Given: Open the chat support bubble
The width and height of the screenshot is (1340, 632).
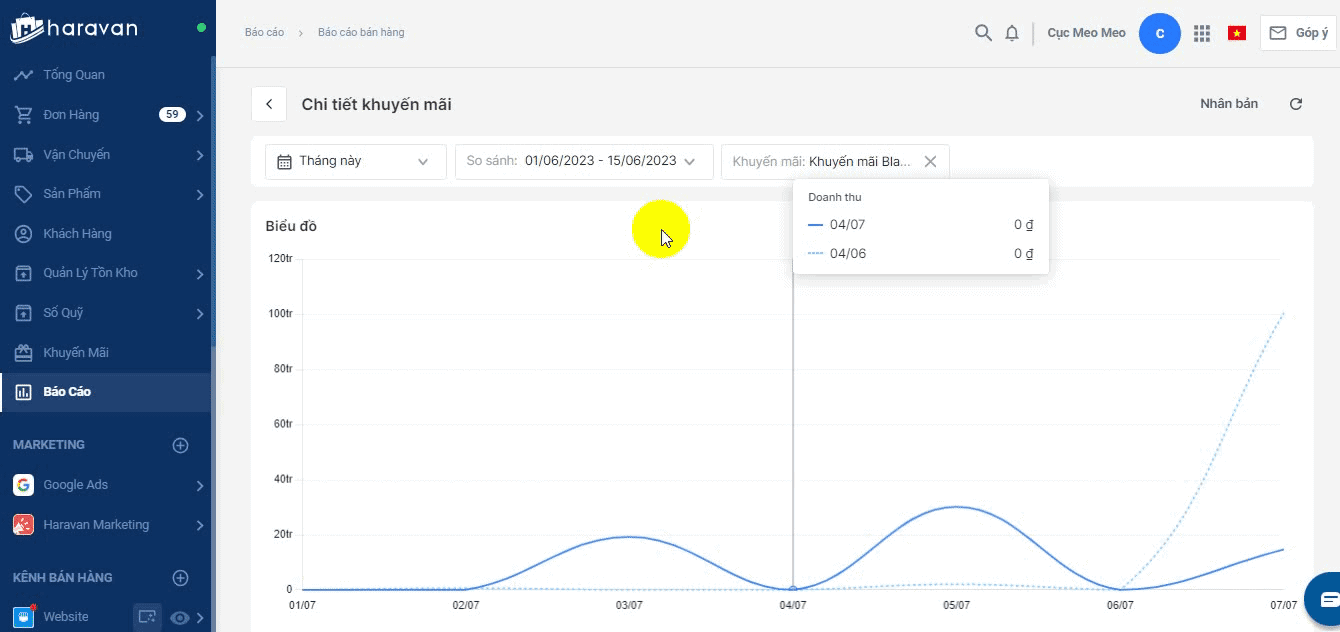Looking at the screenshot, I should (x=1326, y=598).
